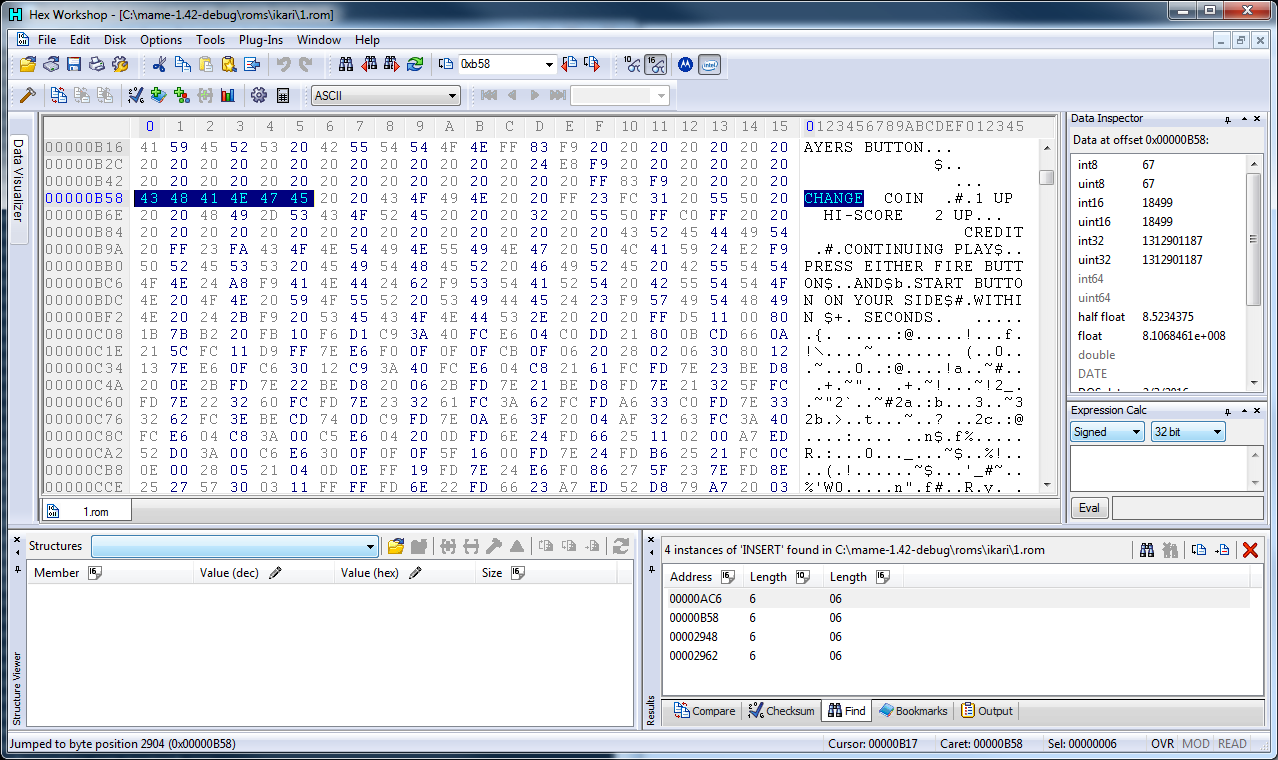Select the 1.rom document tab
Screen dimensions: 1278x760
[86, 511]
